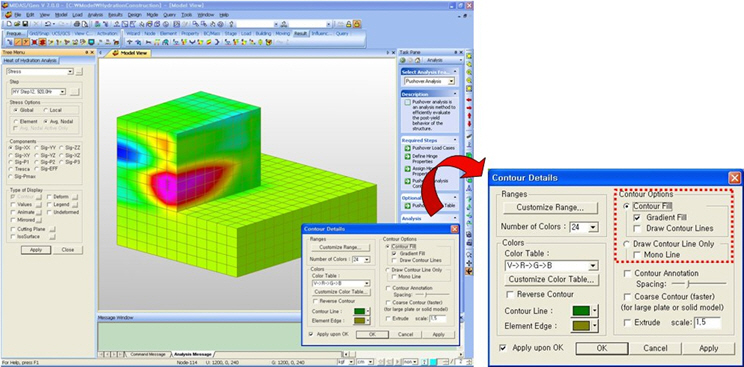The height and width of the screenshot is (367, 744).
Task: Click the green back icon in Task Pane
Action: pyautogui.click(x=402, y=60)
